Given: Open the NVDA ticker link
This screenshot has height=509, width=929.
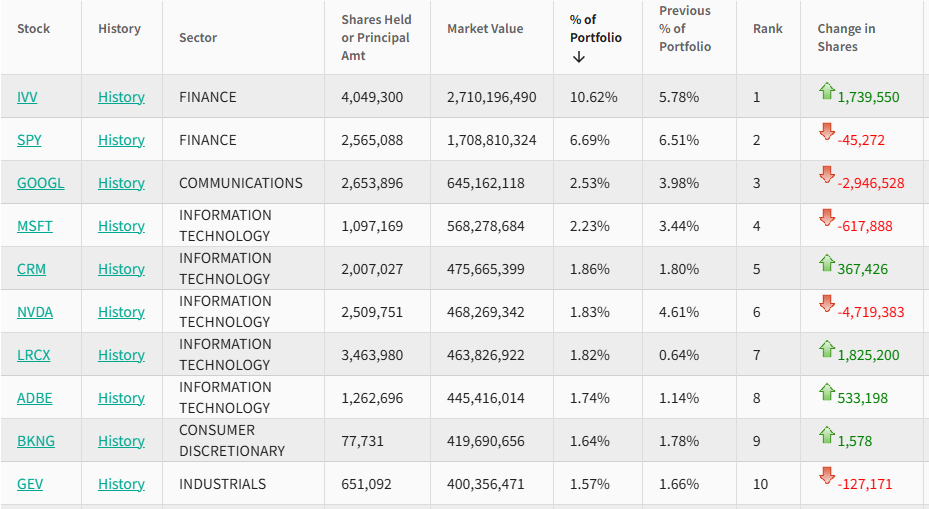Looking at the screenshot, I should pos(35,312).
